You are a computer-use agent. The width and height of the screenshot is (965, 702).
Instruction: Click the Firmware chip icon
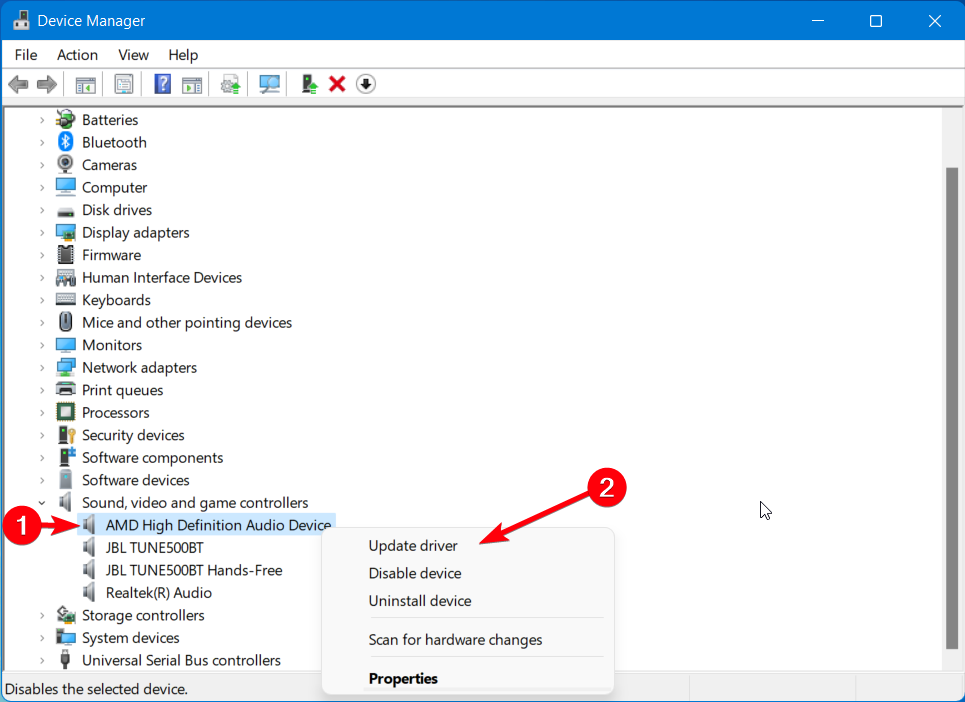tap(65, 255)
